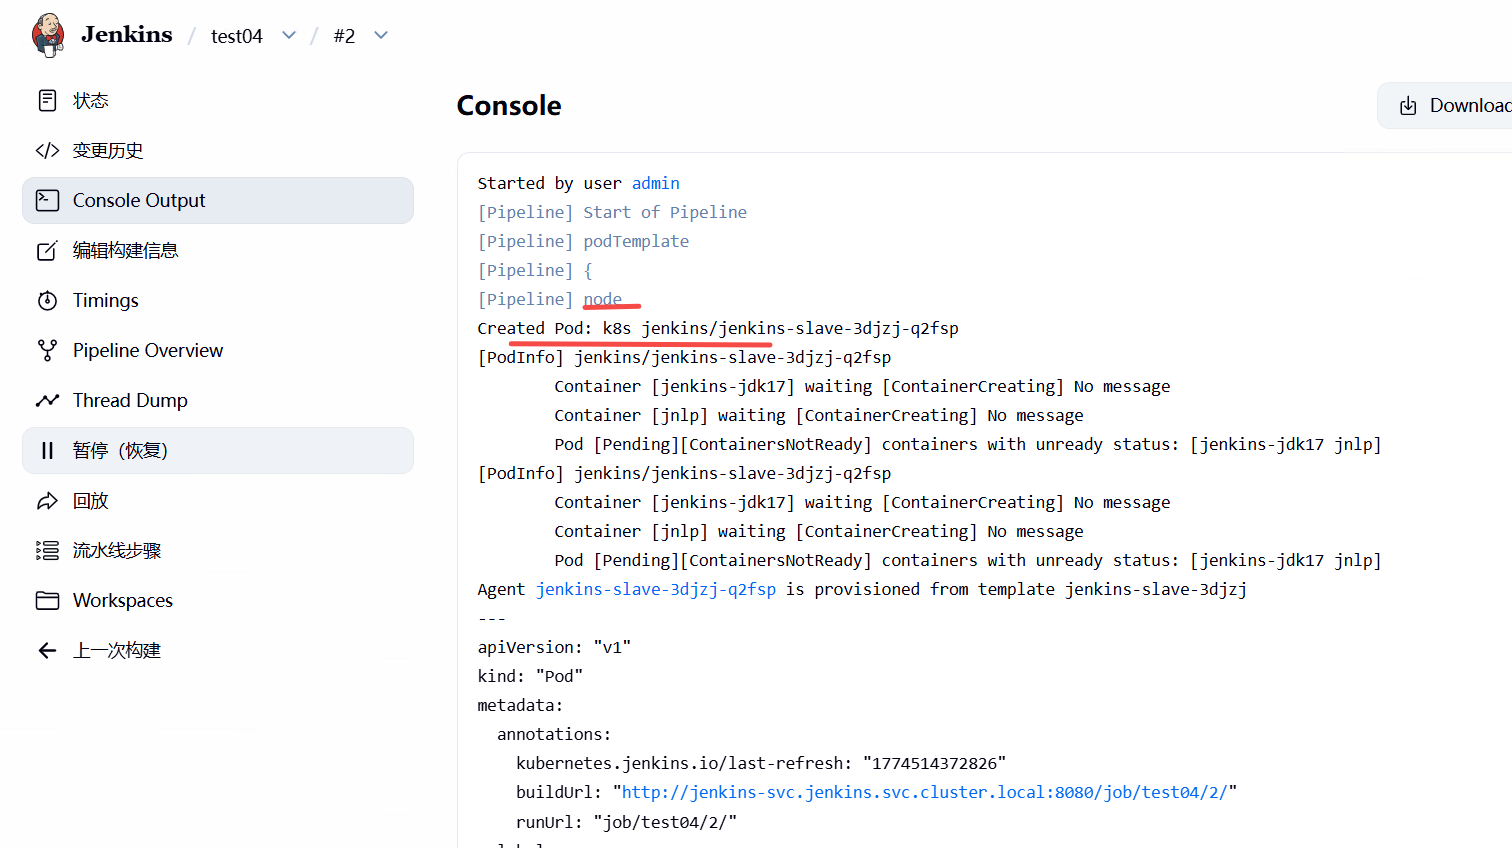This screenshot has width=1512, height=848.
Task: Click the pause bars icon
Action: (47, 450)
